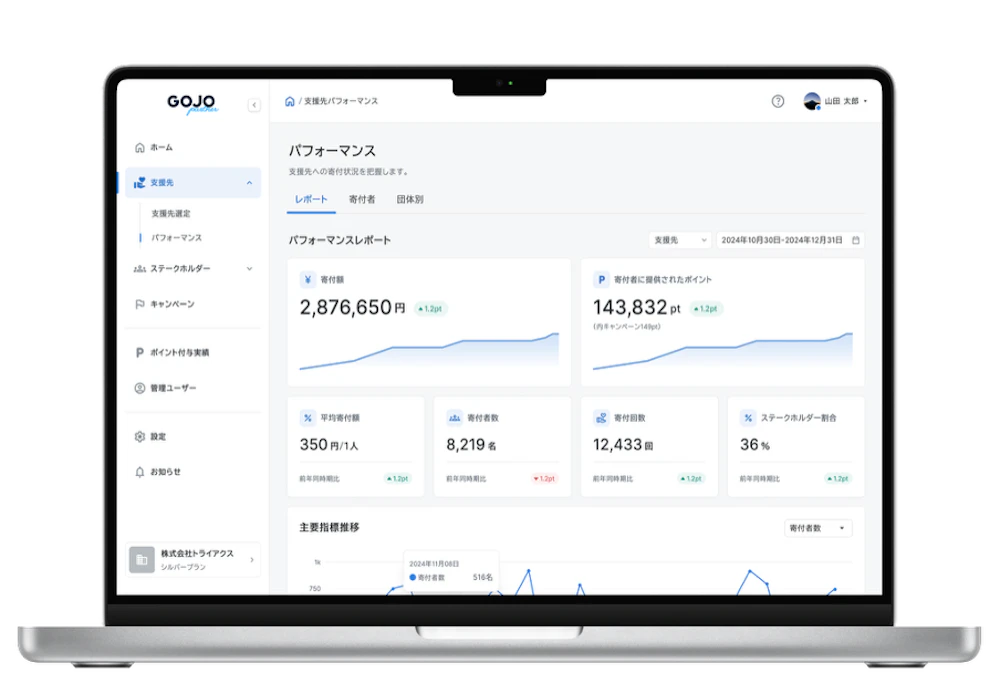This screenshot has height=673, width=1000.
Task: Click the breadcrumb home icon
Action: point(288,101)
